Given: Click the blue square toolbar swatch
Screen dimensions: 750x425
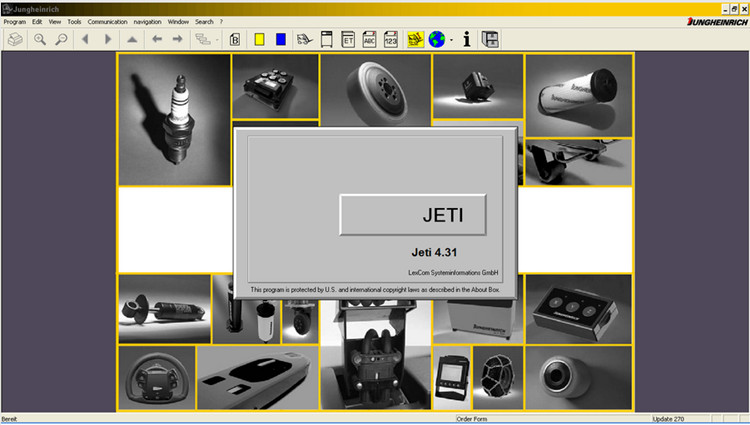Looking at the screenshot, I should [281, 39].
